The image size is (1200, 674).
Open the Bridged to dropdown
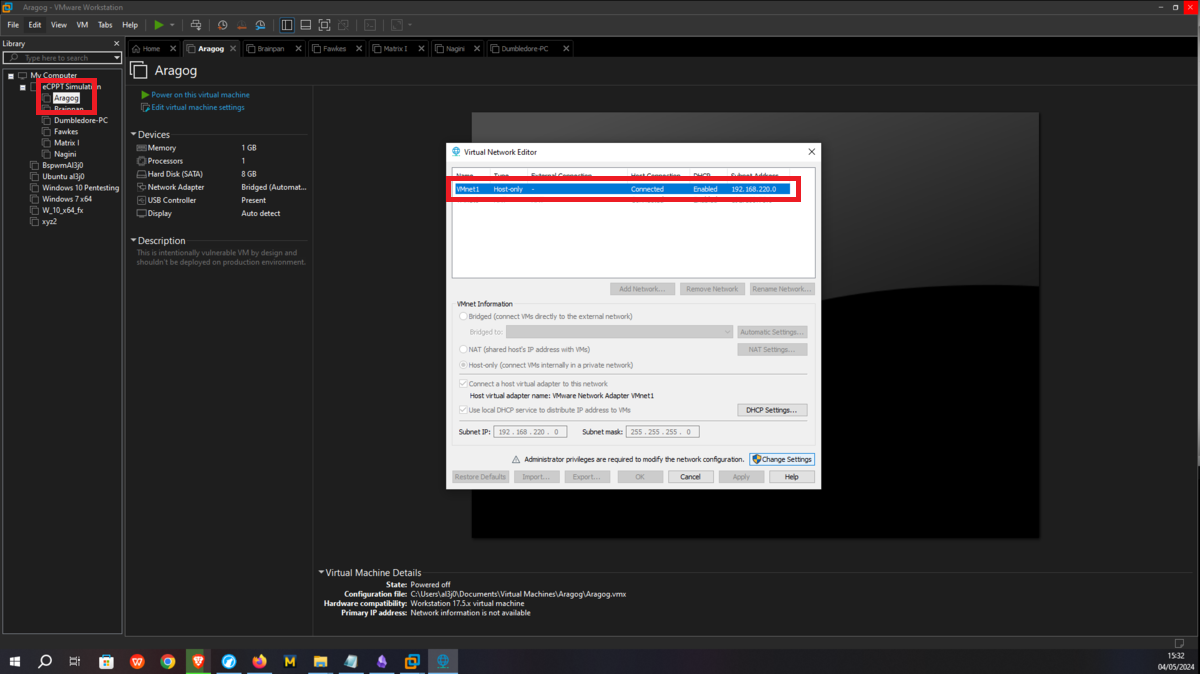tap(619, 332)
